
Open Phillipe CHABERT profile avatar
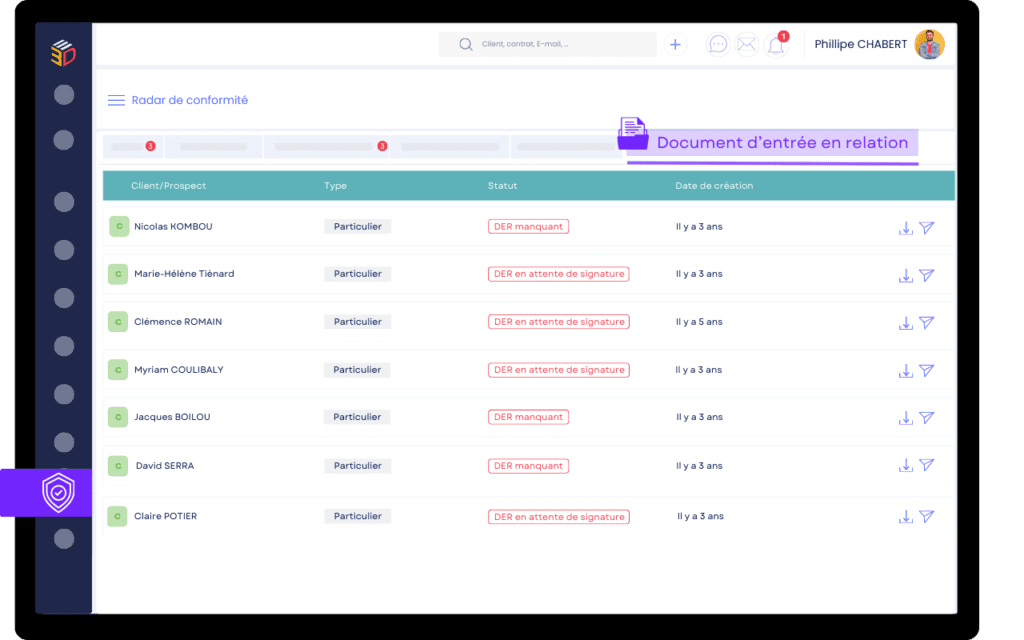[929, 45]
